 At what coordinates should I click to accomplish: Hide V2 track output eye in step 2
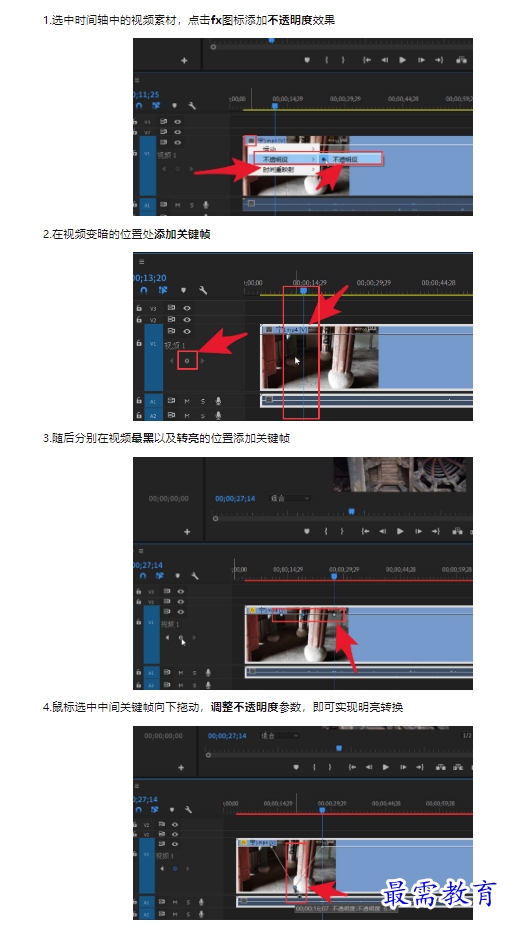click(x=187, y=319)
